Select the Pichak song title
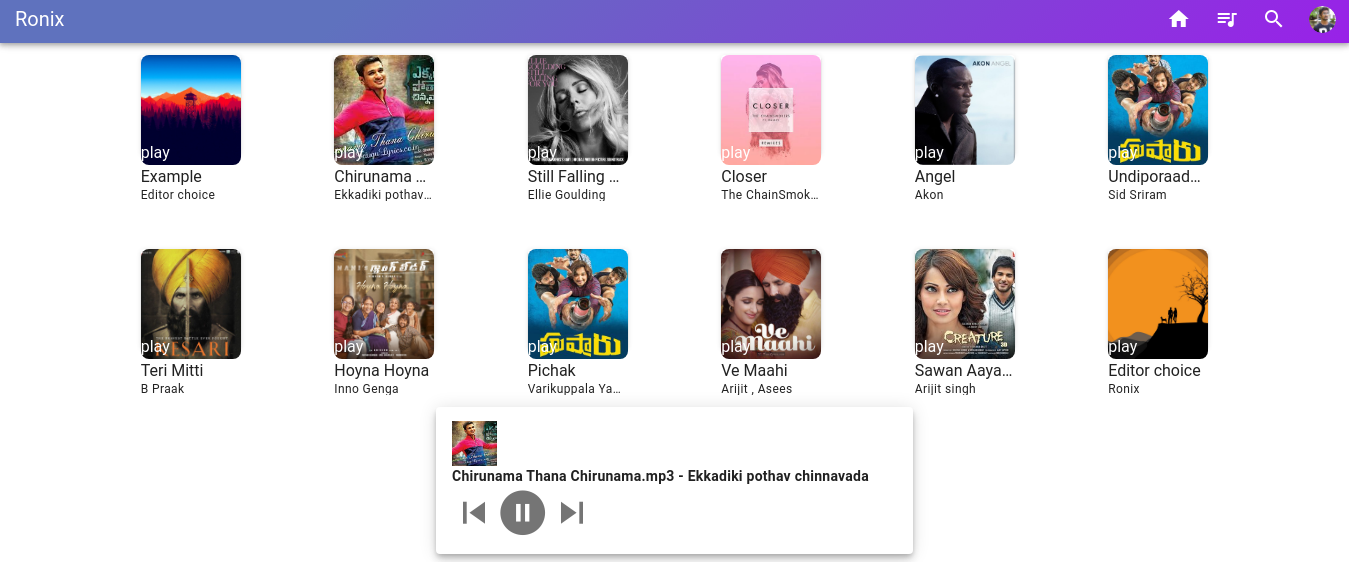 pos(551,371)
